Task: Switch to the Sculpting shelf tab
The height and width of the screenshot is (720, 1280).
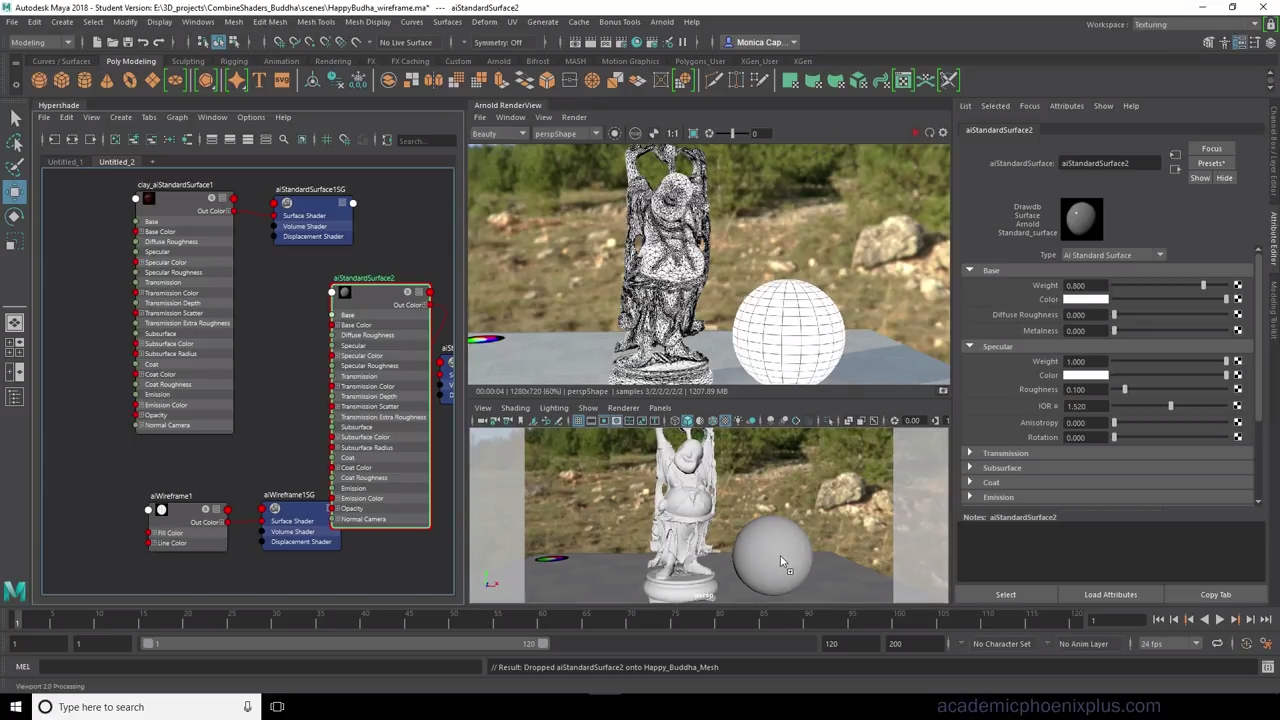Action: click(x=187, y=62)
